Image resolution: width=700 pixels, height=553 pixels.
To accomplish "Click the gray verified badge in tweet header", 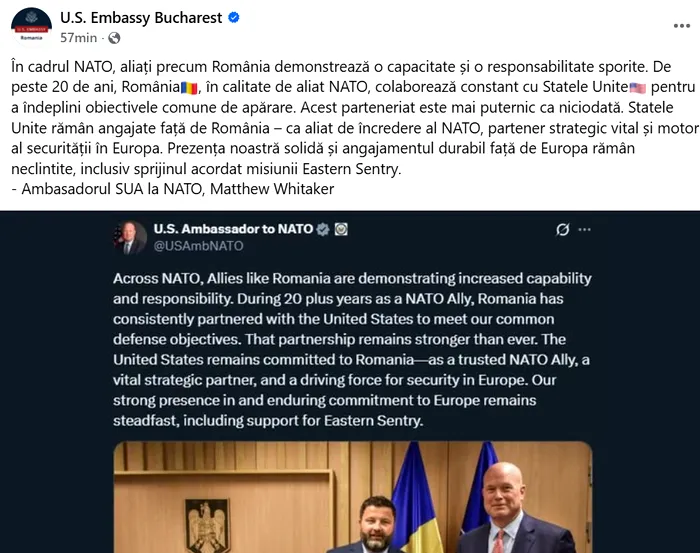I will click(x=323, y=229).
